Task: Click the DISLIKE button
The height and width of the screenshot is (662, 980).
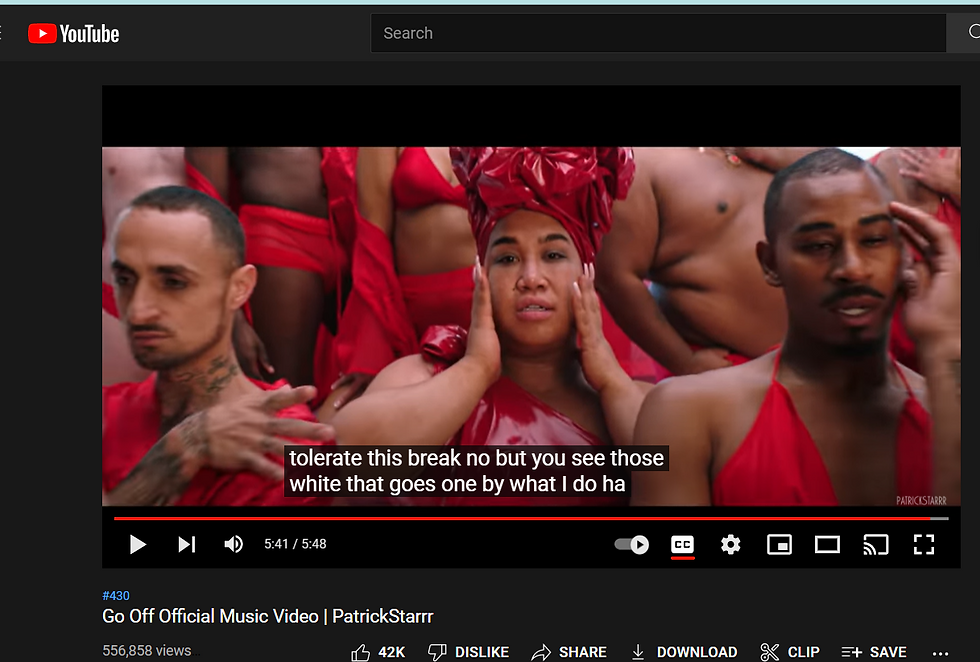Action: (x=469, y=652)
